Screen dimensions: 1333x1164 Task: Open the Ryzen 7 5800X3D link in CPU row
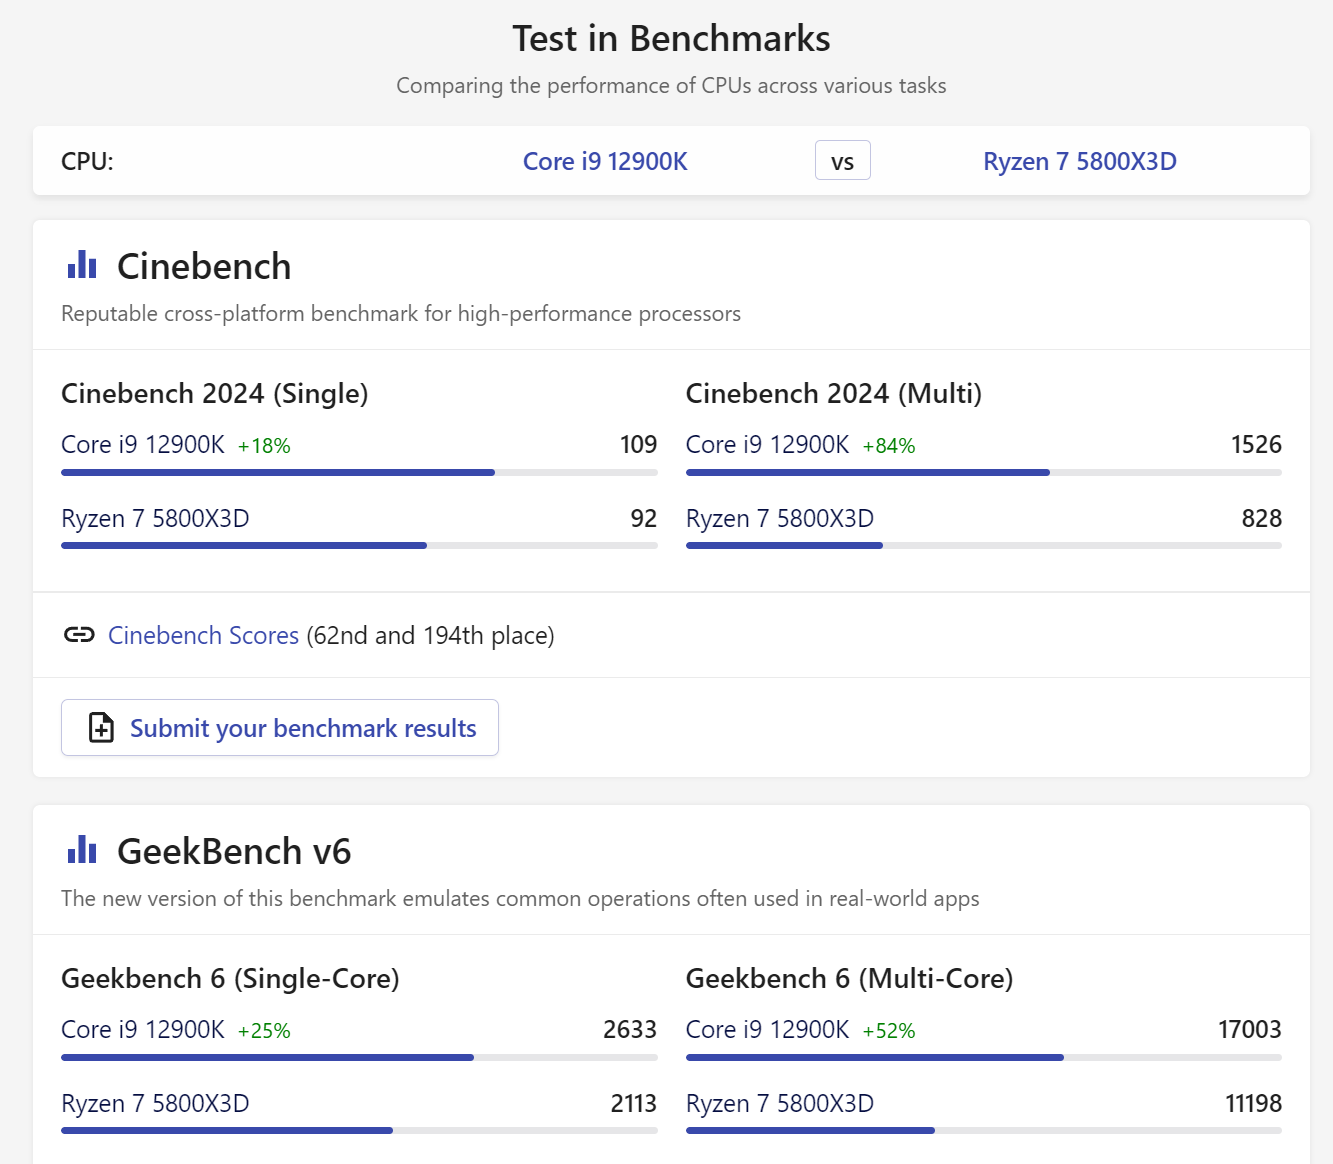point(1080,161)
